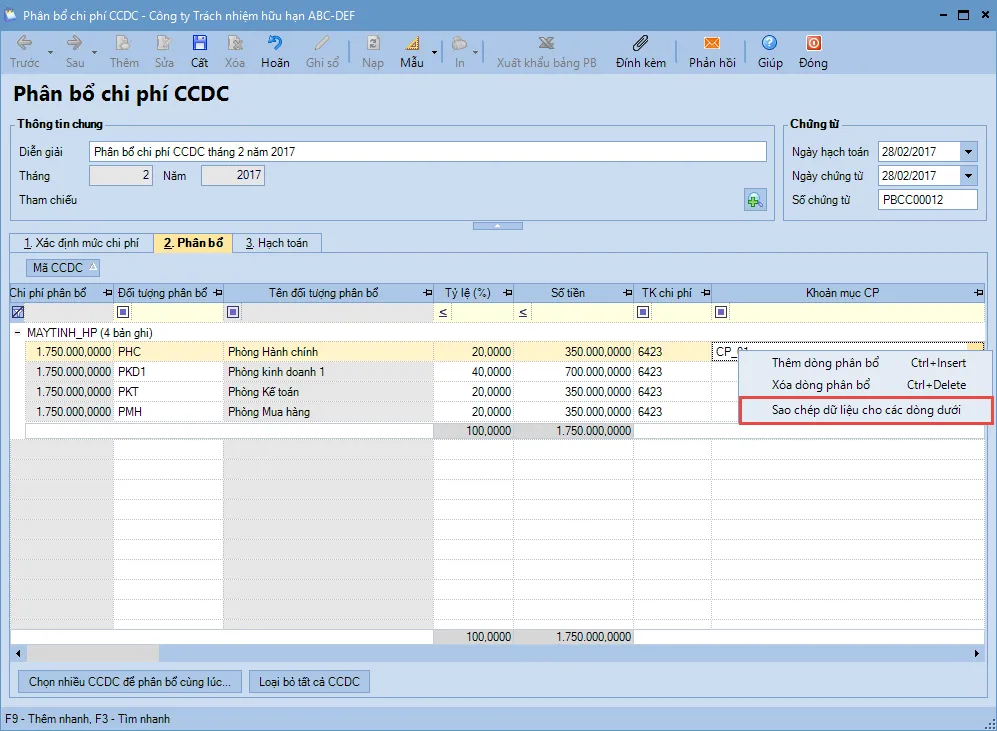Click into the Diễn giải text field
Image resolution: width=997 pixels, height=731 pixels.
pyautogui.click(x=427, y=152)
